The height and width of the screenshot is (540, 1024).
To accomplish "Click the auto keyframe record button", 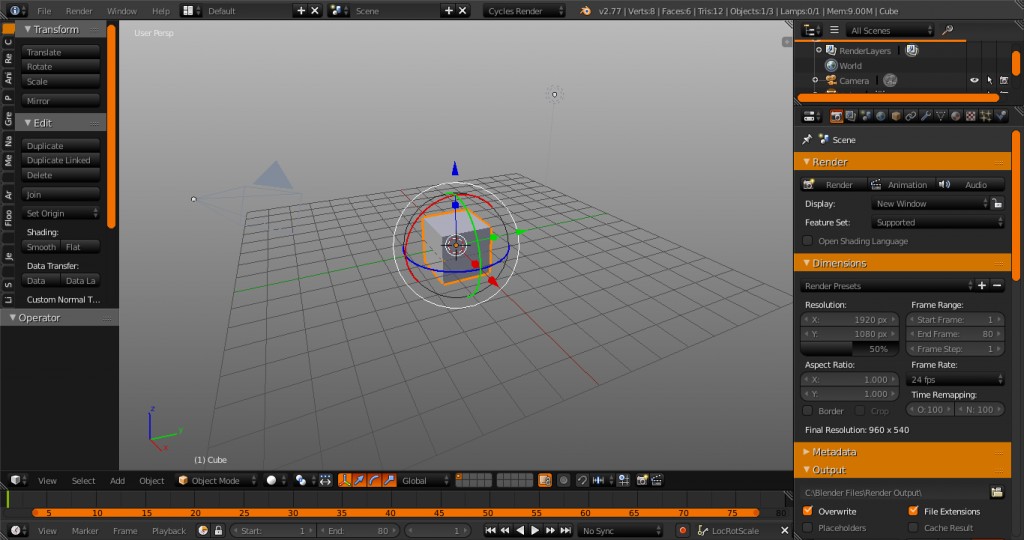I will pos(682,531).
